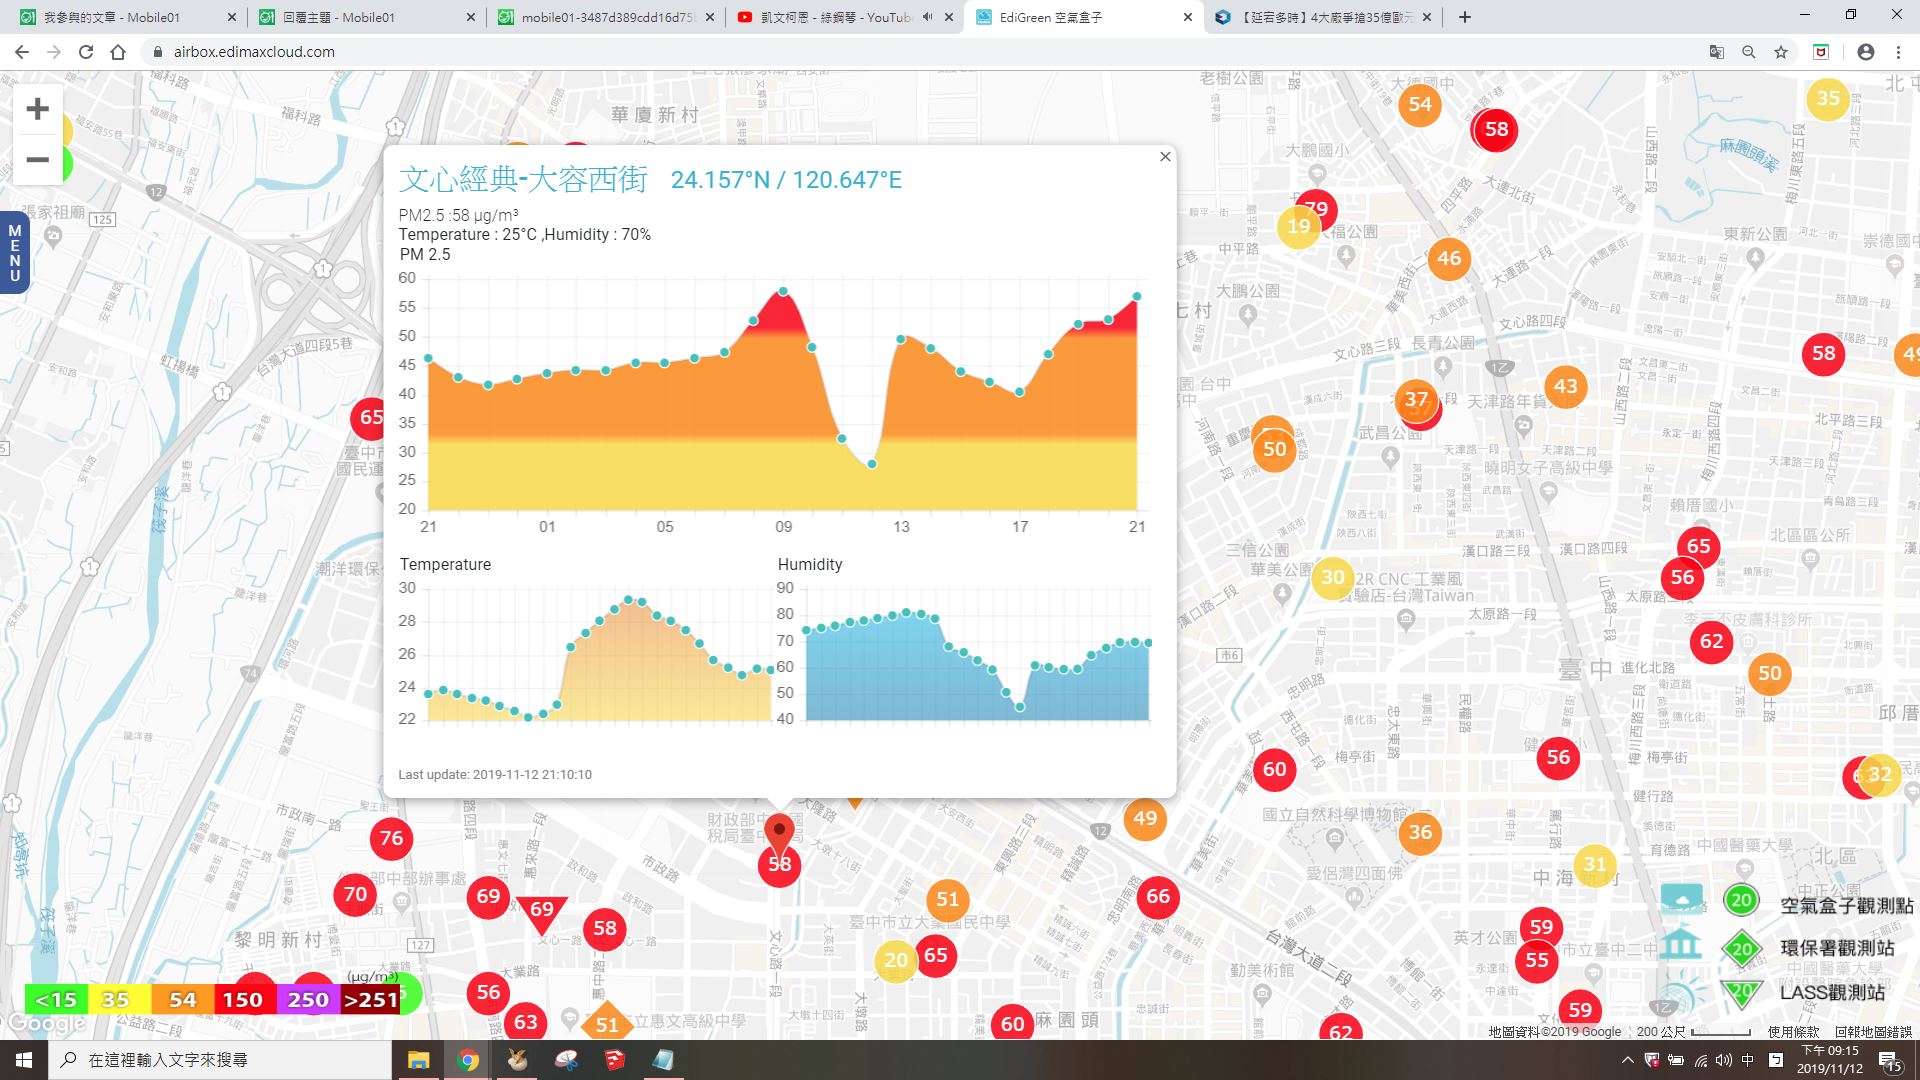Click the airbox.edimaxcloud.com address bar
The height and width of the screenshot is (1080, 1920).
tap(920, 52)
